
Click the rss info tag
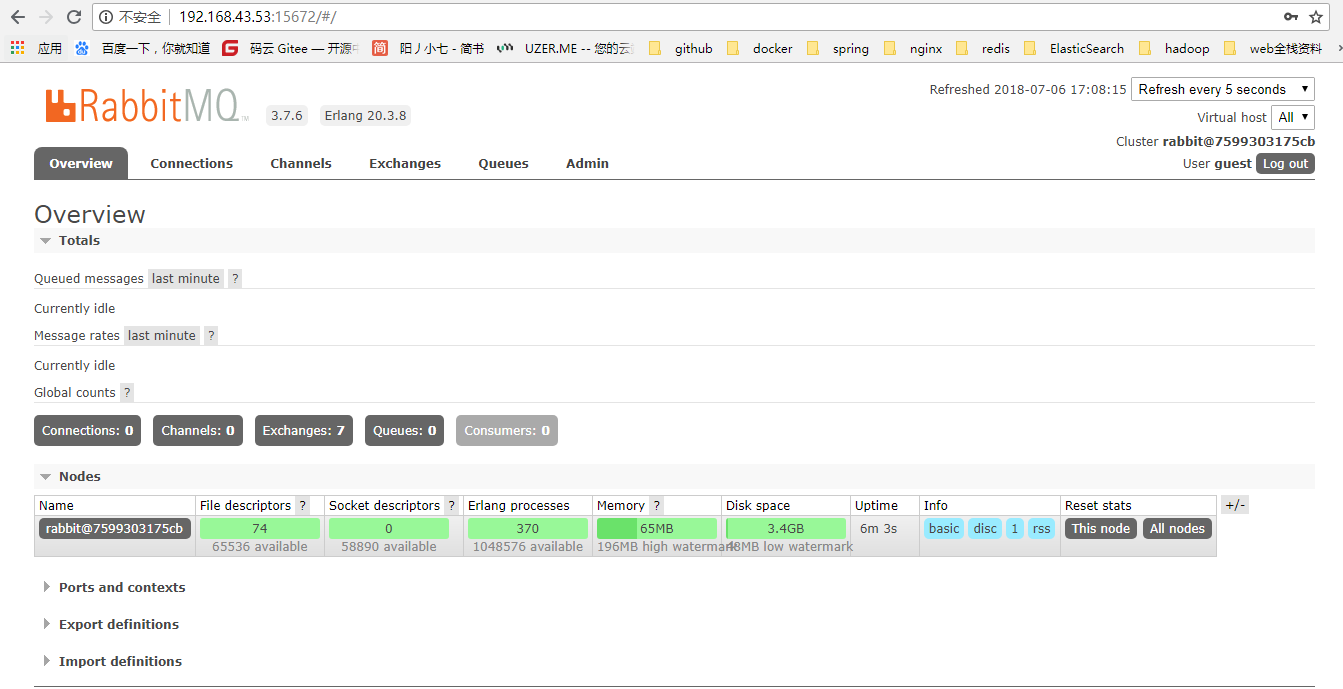(1041, 529)
